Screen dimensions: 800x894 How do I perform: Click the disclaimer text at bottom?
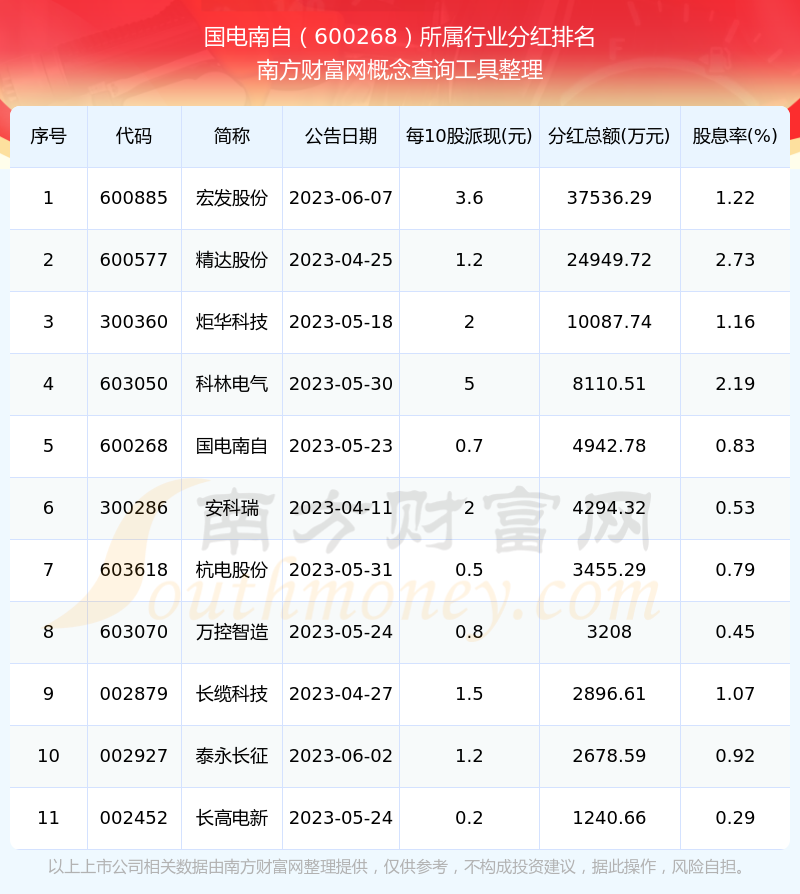[x=399, y=867]
